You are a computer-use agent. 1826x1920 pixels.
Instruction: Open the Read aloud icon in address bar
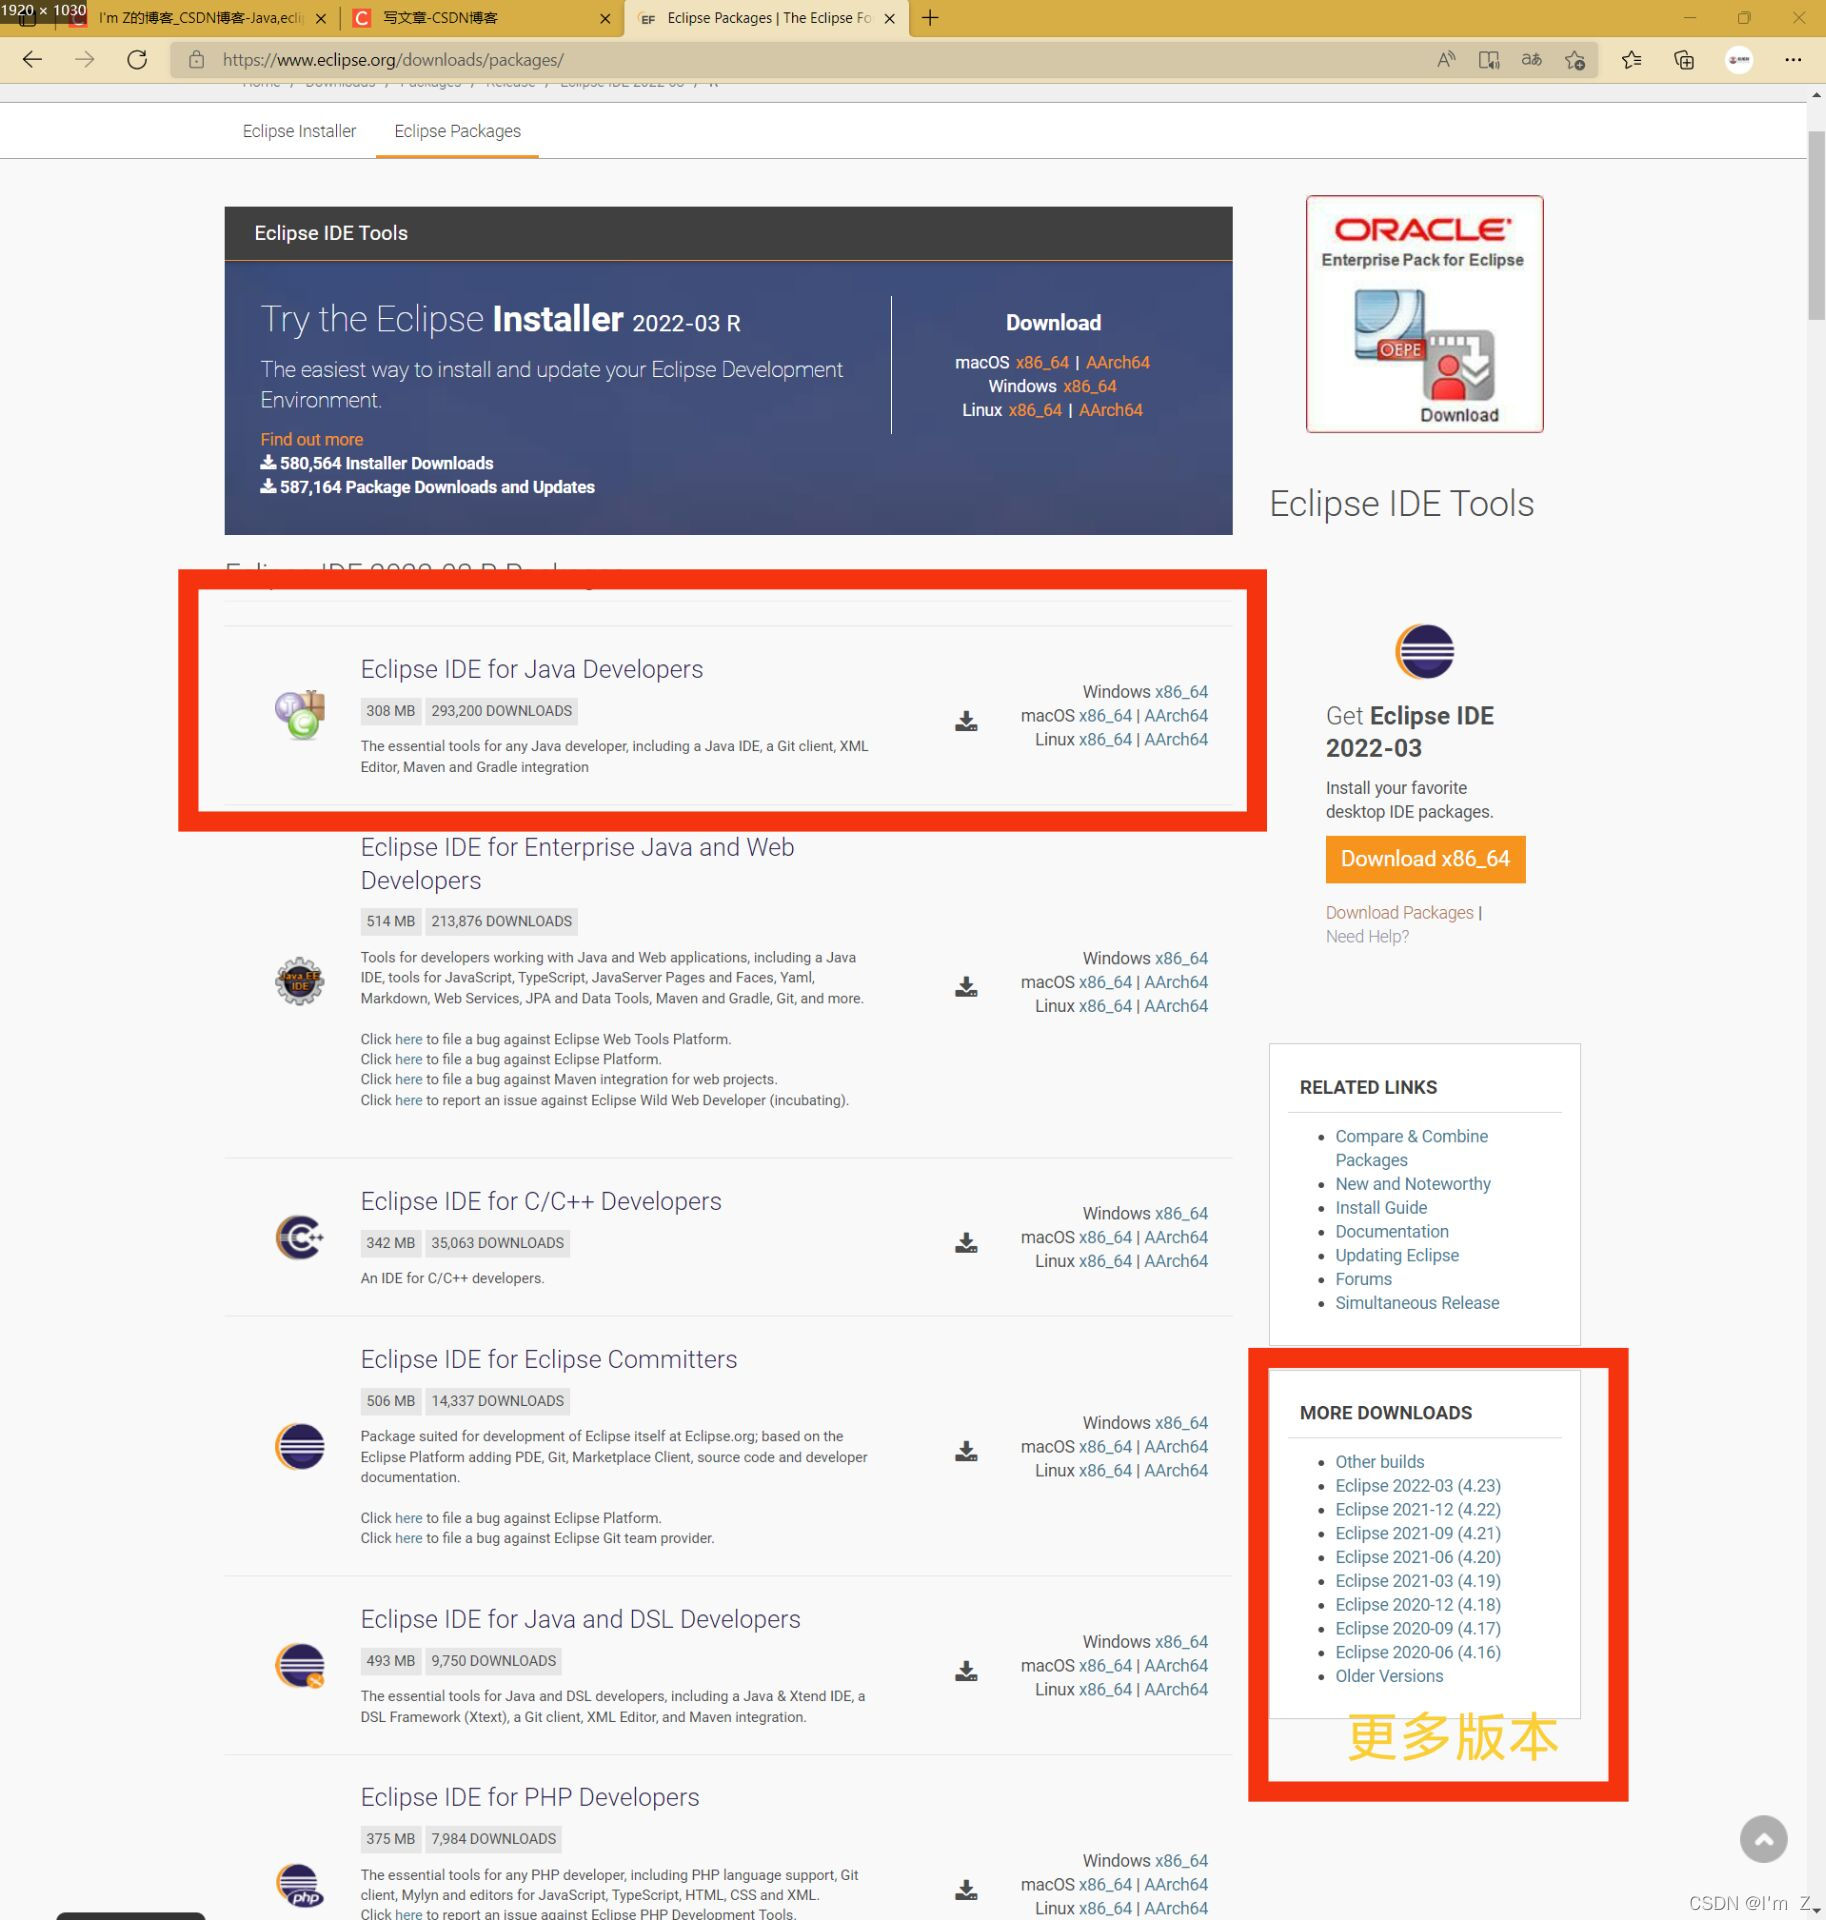click(x=1446, y=60)
